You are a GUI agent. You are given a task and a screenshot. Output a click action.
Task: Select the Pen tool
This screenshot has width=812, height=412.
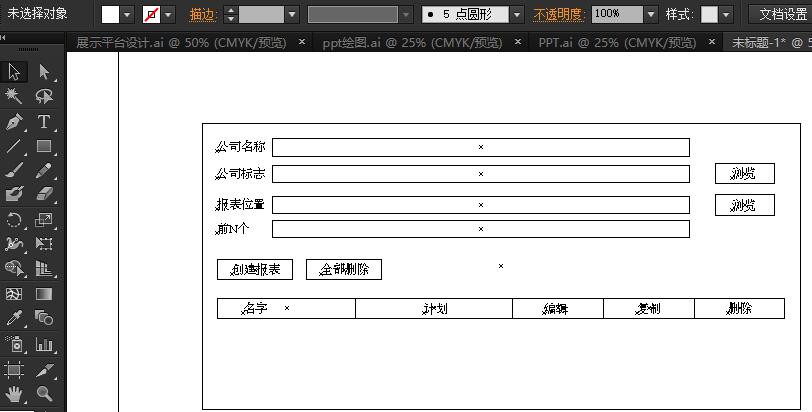click(x=14, y=122)
